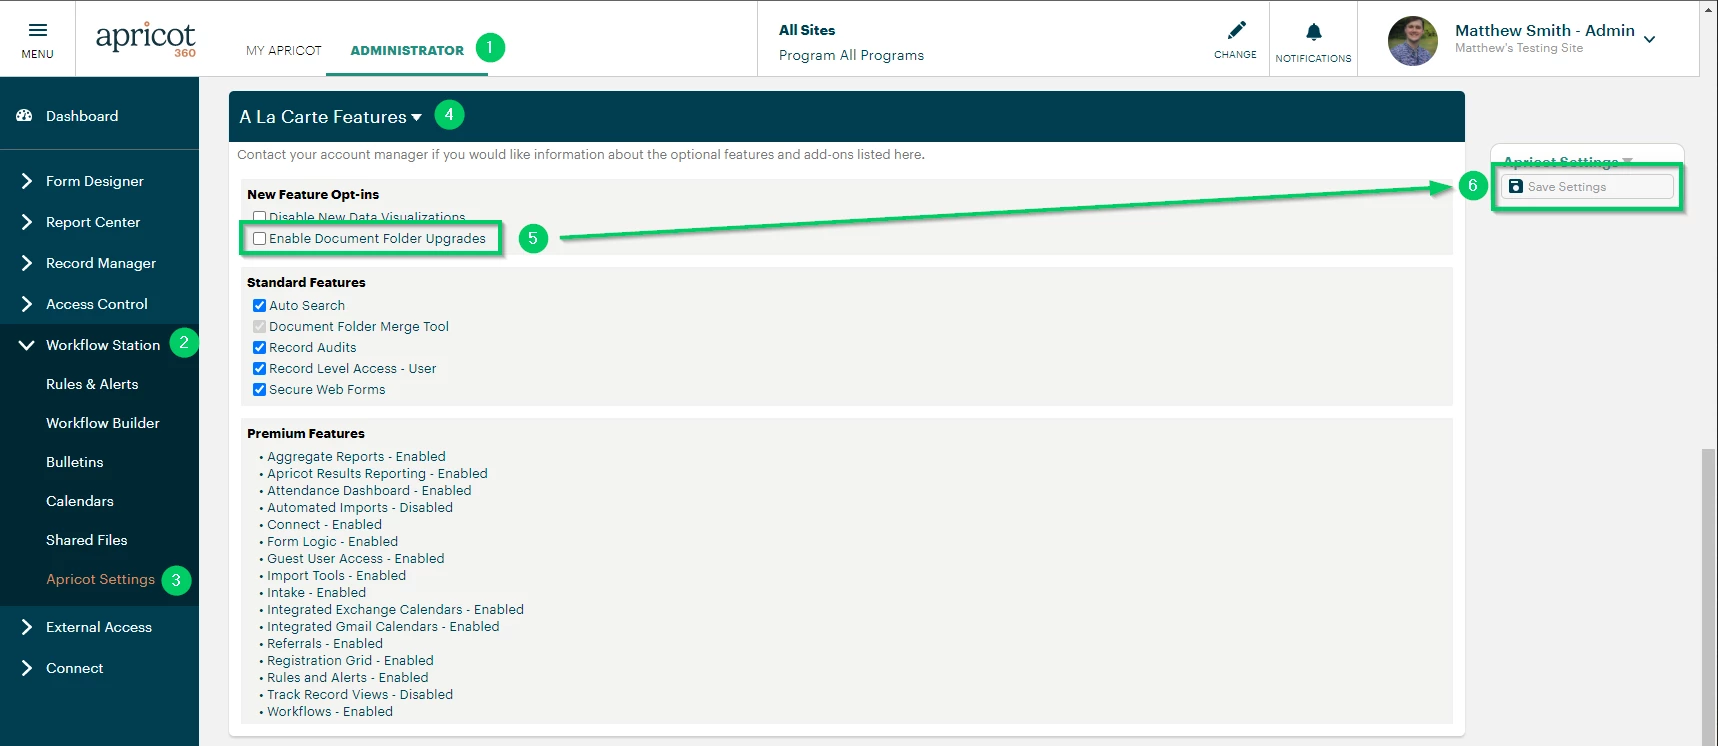Click 'Import Tools - Enabled' entry
This screenshot has height=746, width=1718.
pyautogui.click(x=336, y=575)
